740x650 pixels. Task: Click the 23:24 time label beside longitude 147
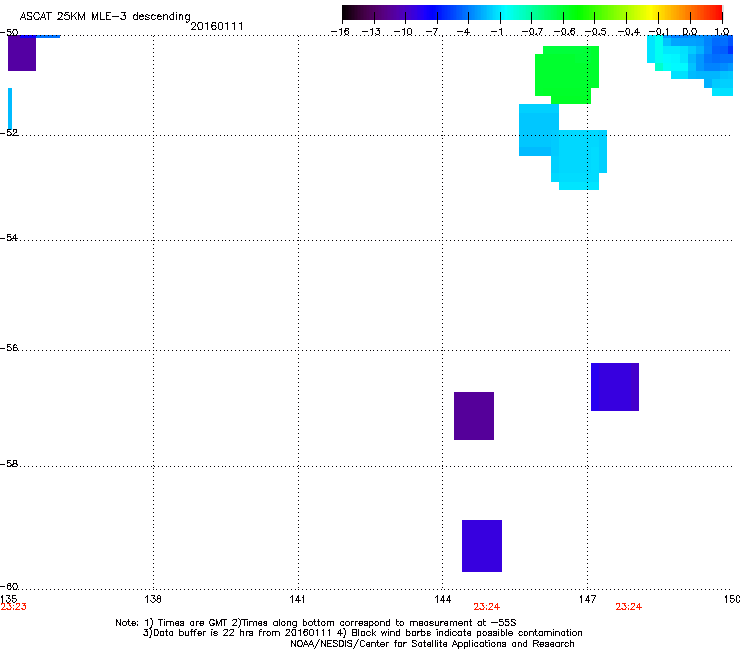629,607
